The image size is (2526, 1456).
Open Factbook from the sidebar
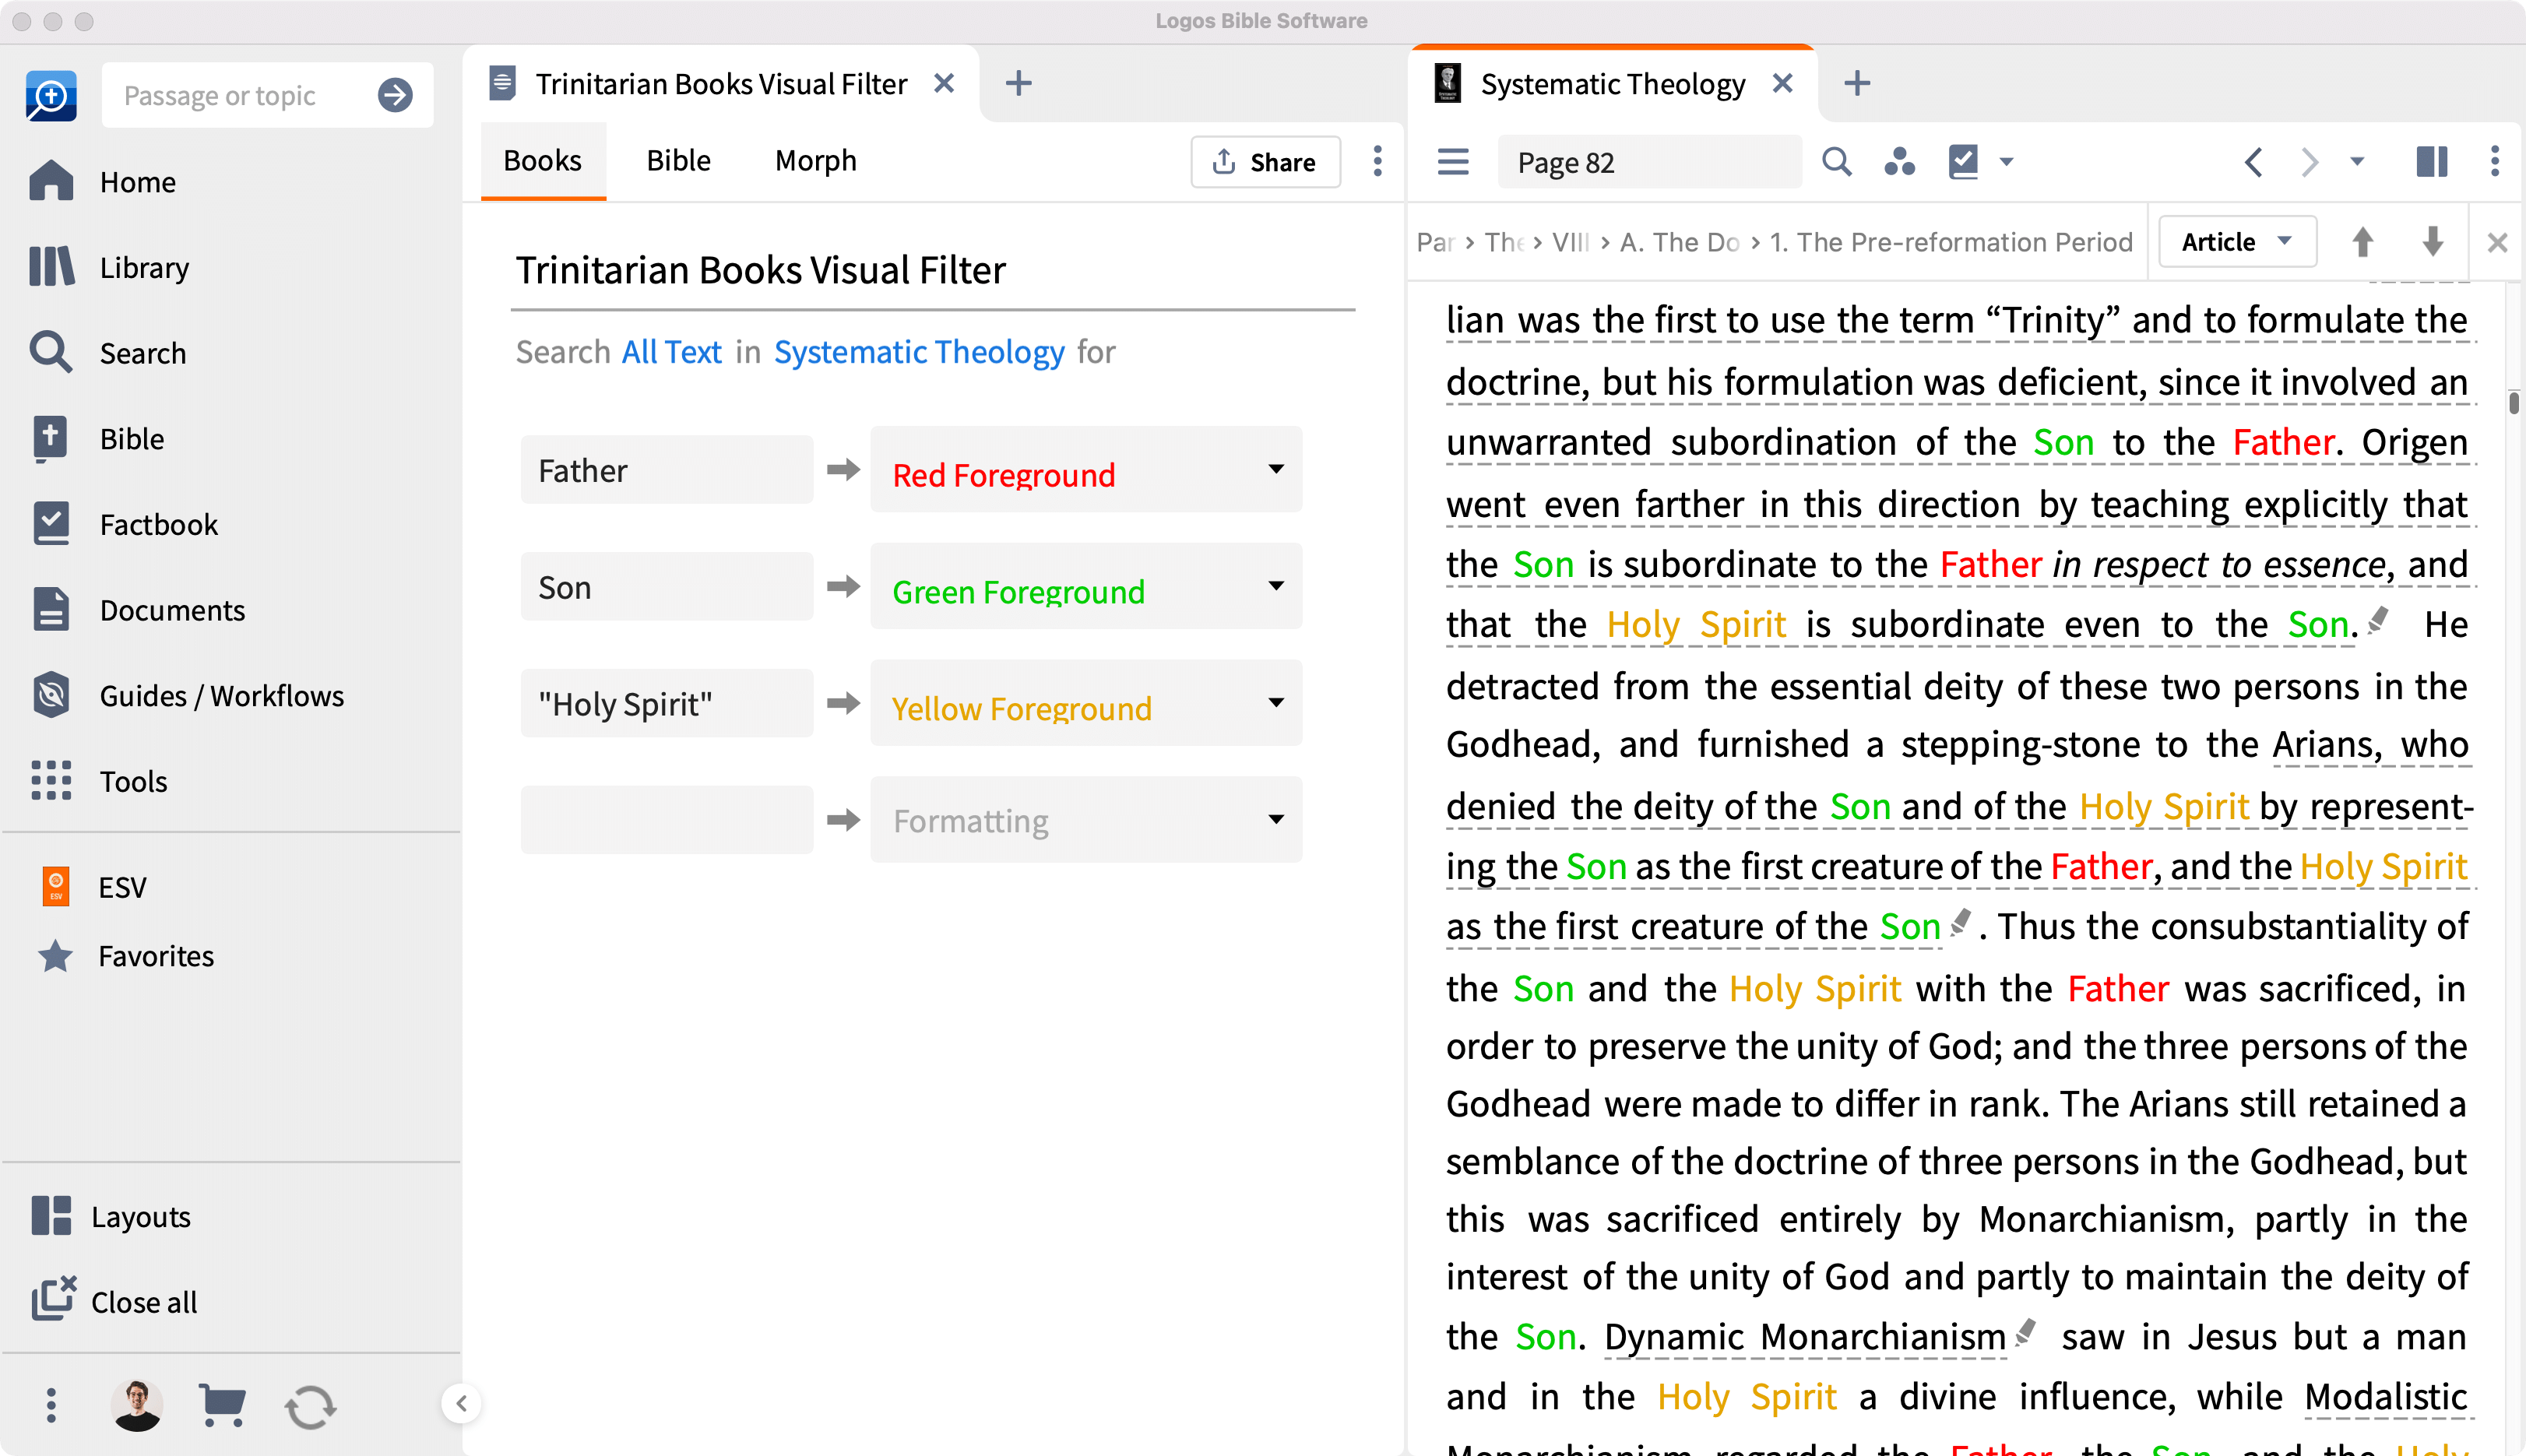click(124, 524)
